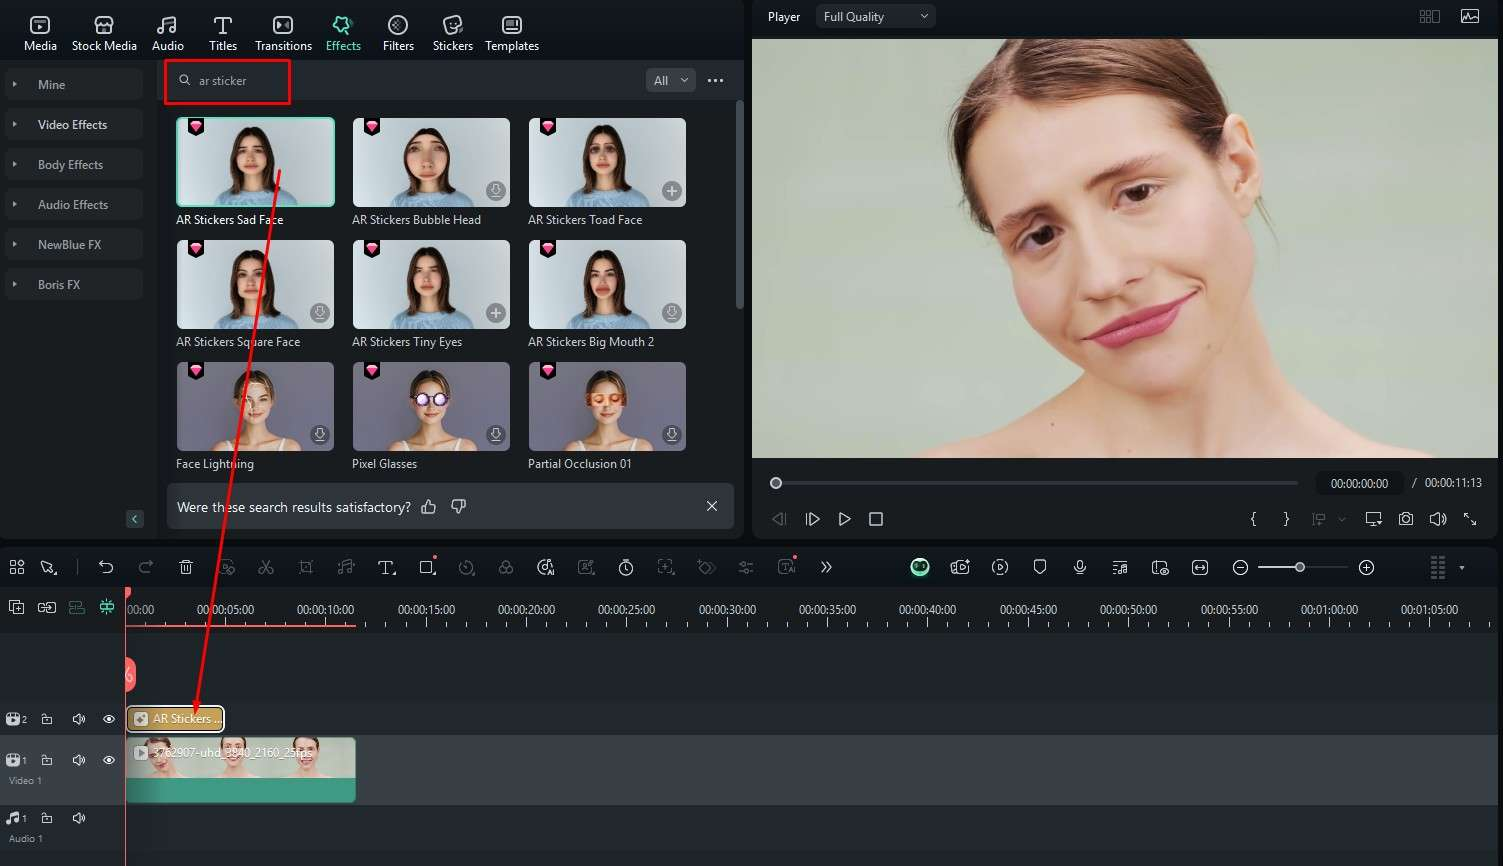Click the Play button in the player
This screenshot has width=1503, height=866.
pyautogui.click(x=844, y=518)
